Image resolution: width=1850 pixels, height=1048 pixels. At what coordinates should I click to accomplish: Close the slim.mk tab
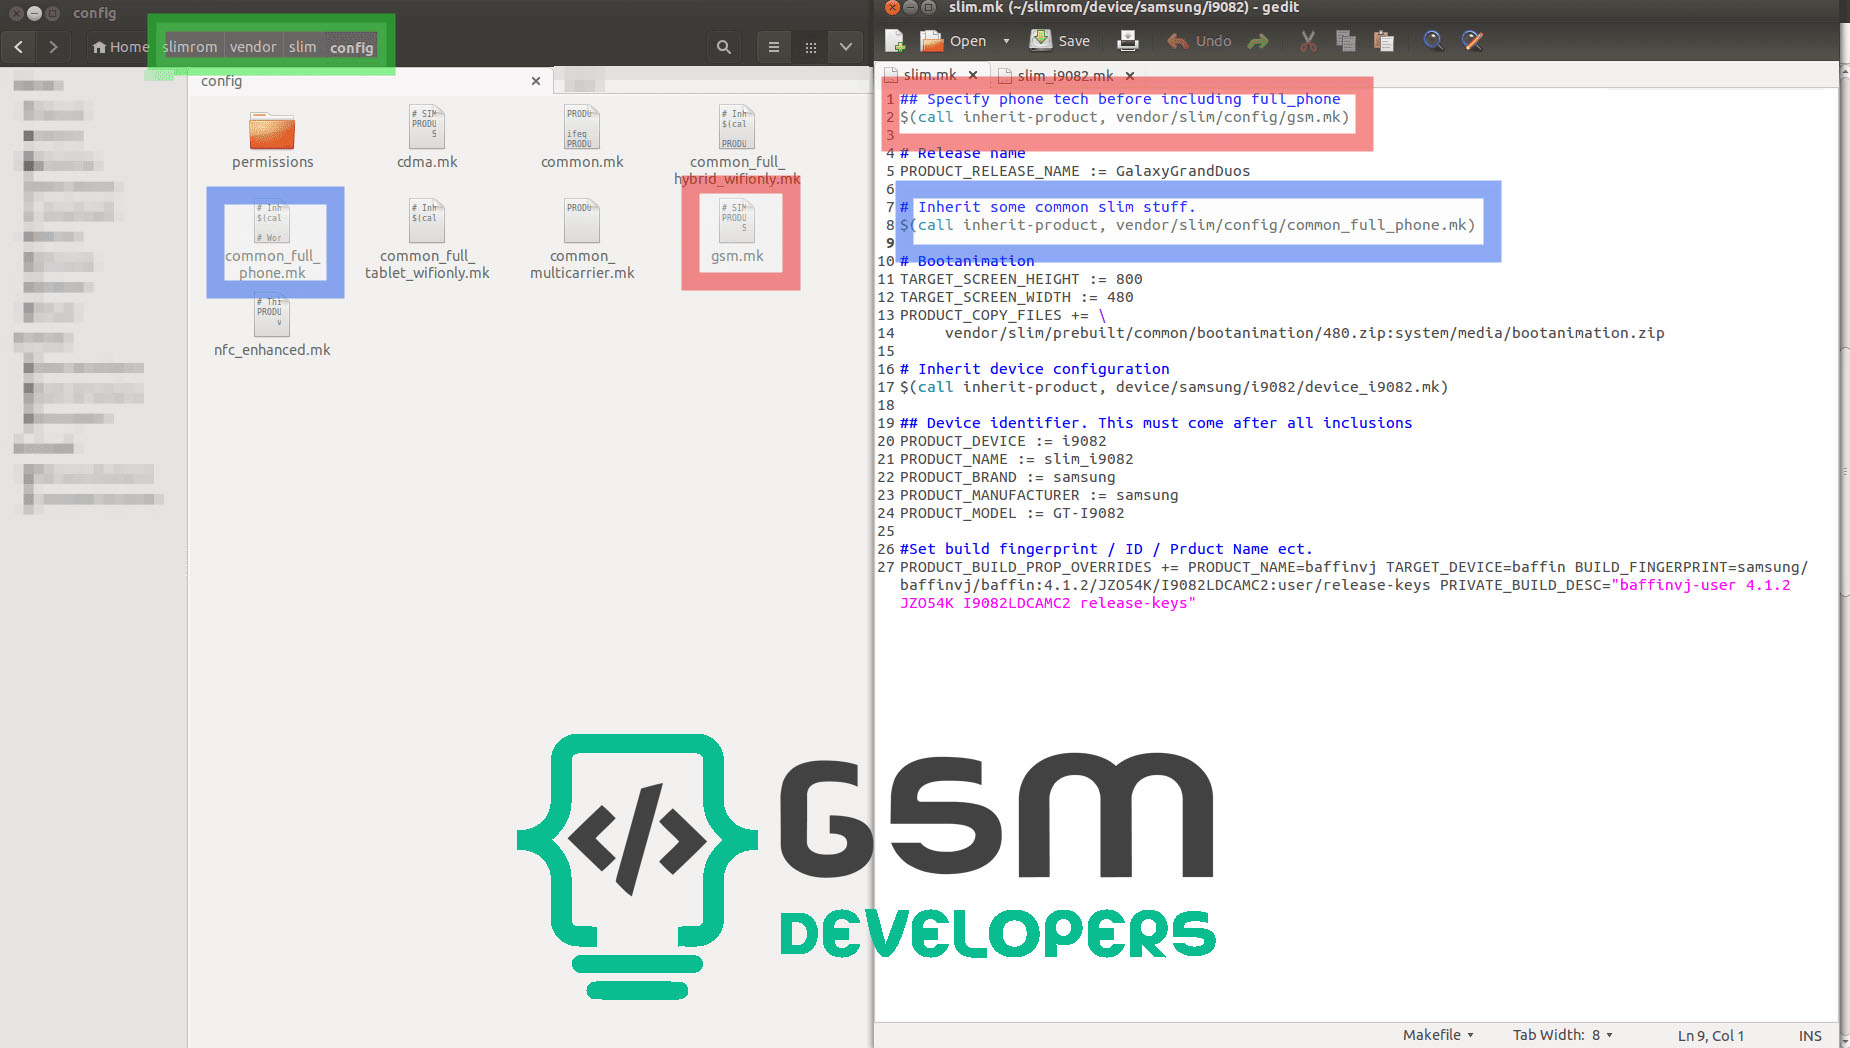pyautogui.click(x=973, y=75)
